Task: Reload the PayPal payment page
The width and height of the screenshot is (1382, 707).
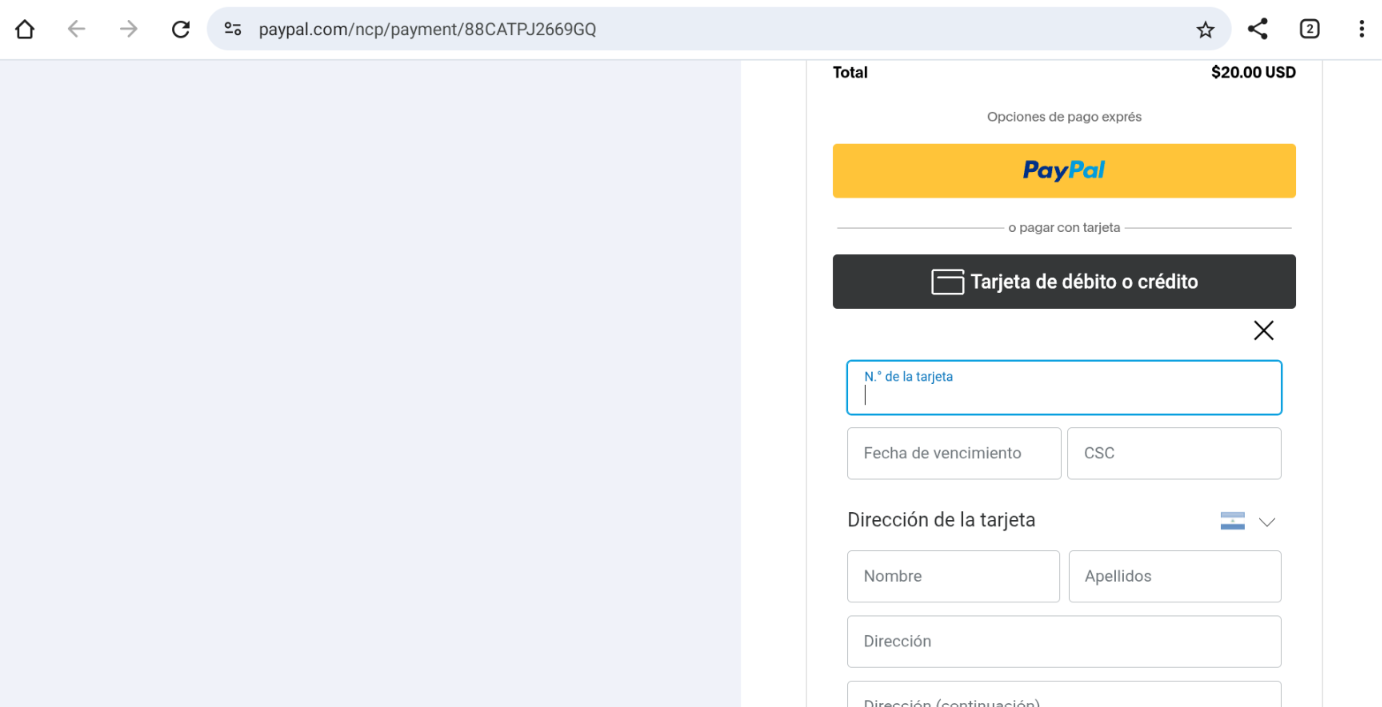Action: (181, 29)
